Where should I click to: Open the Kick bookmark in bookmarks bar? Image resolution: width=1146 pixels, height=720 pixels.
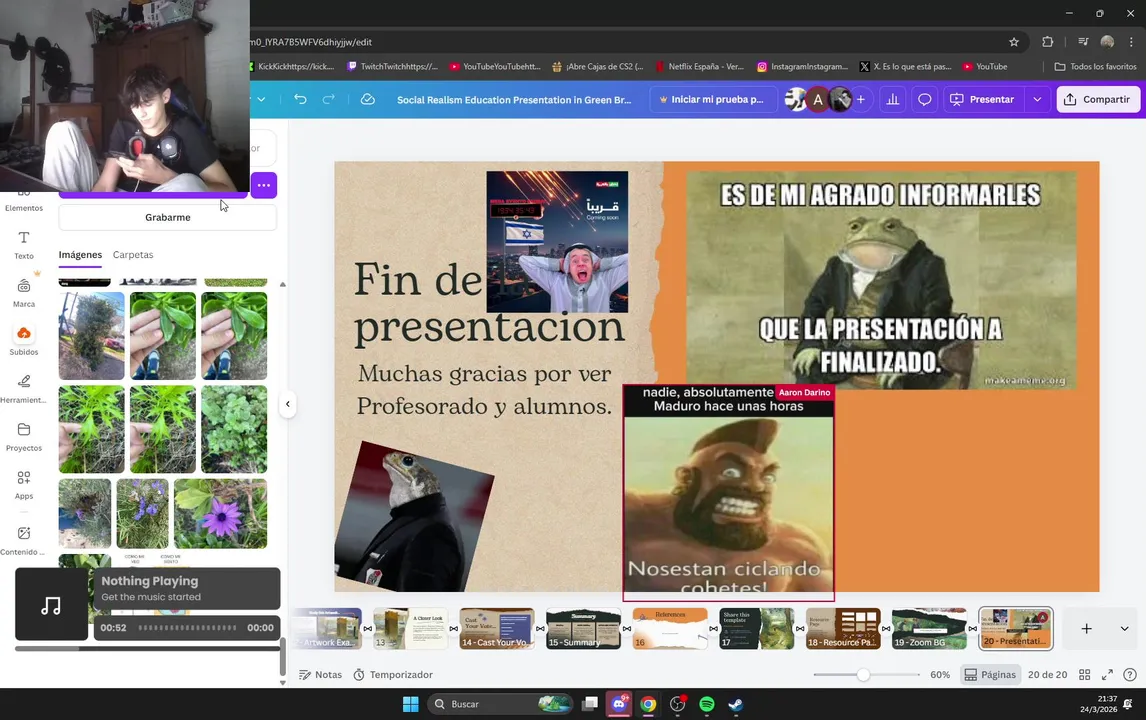[292, 67]
